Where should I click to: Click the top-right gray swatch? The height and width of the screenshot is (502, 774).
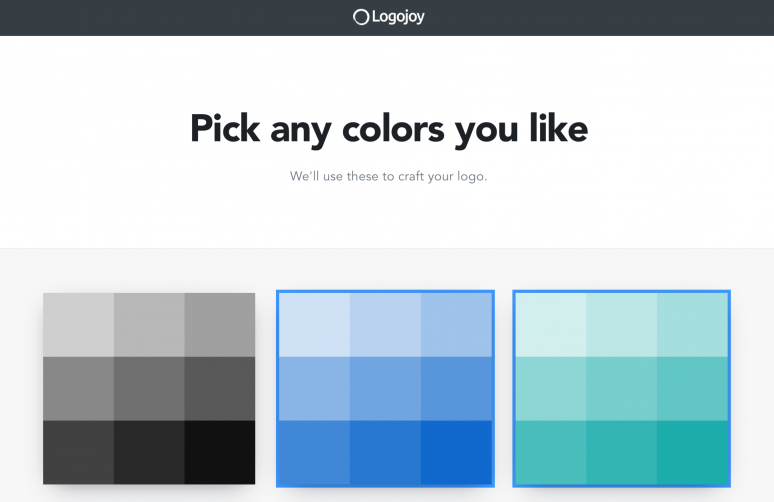coord(220,325)
